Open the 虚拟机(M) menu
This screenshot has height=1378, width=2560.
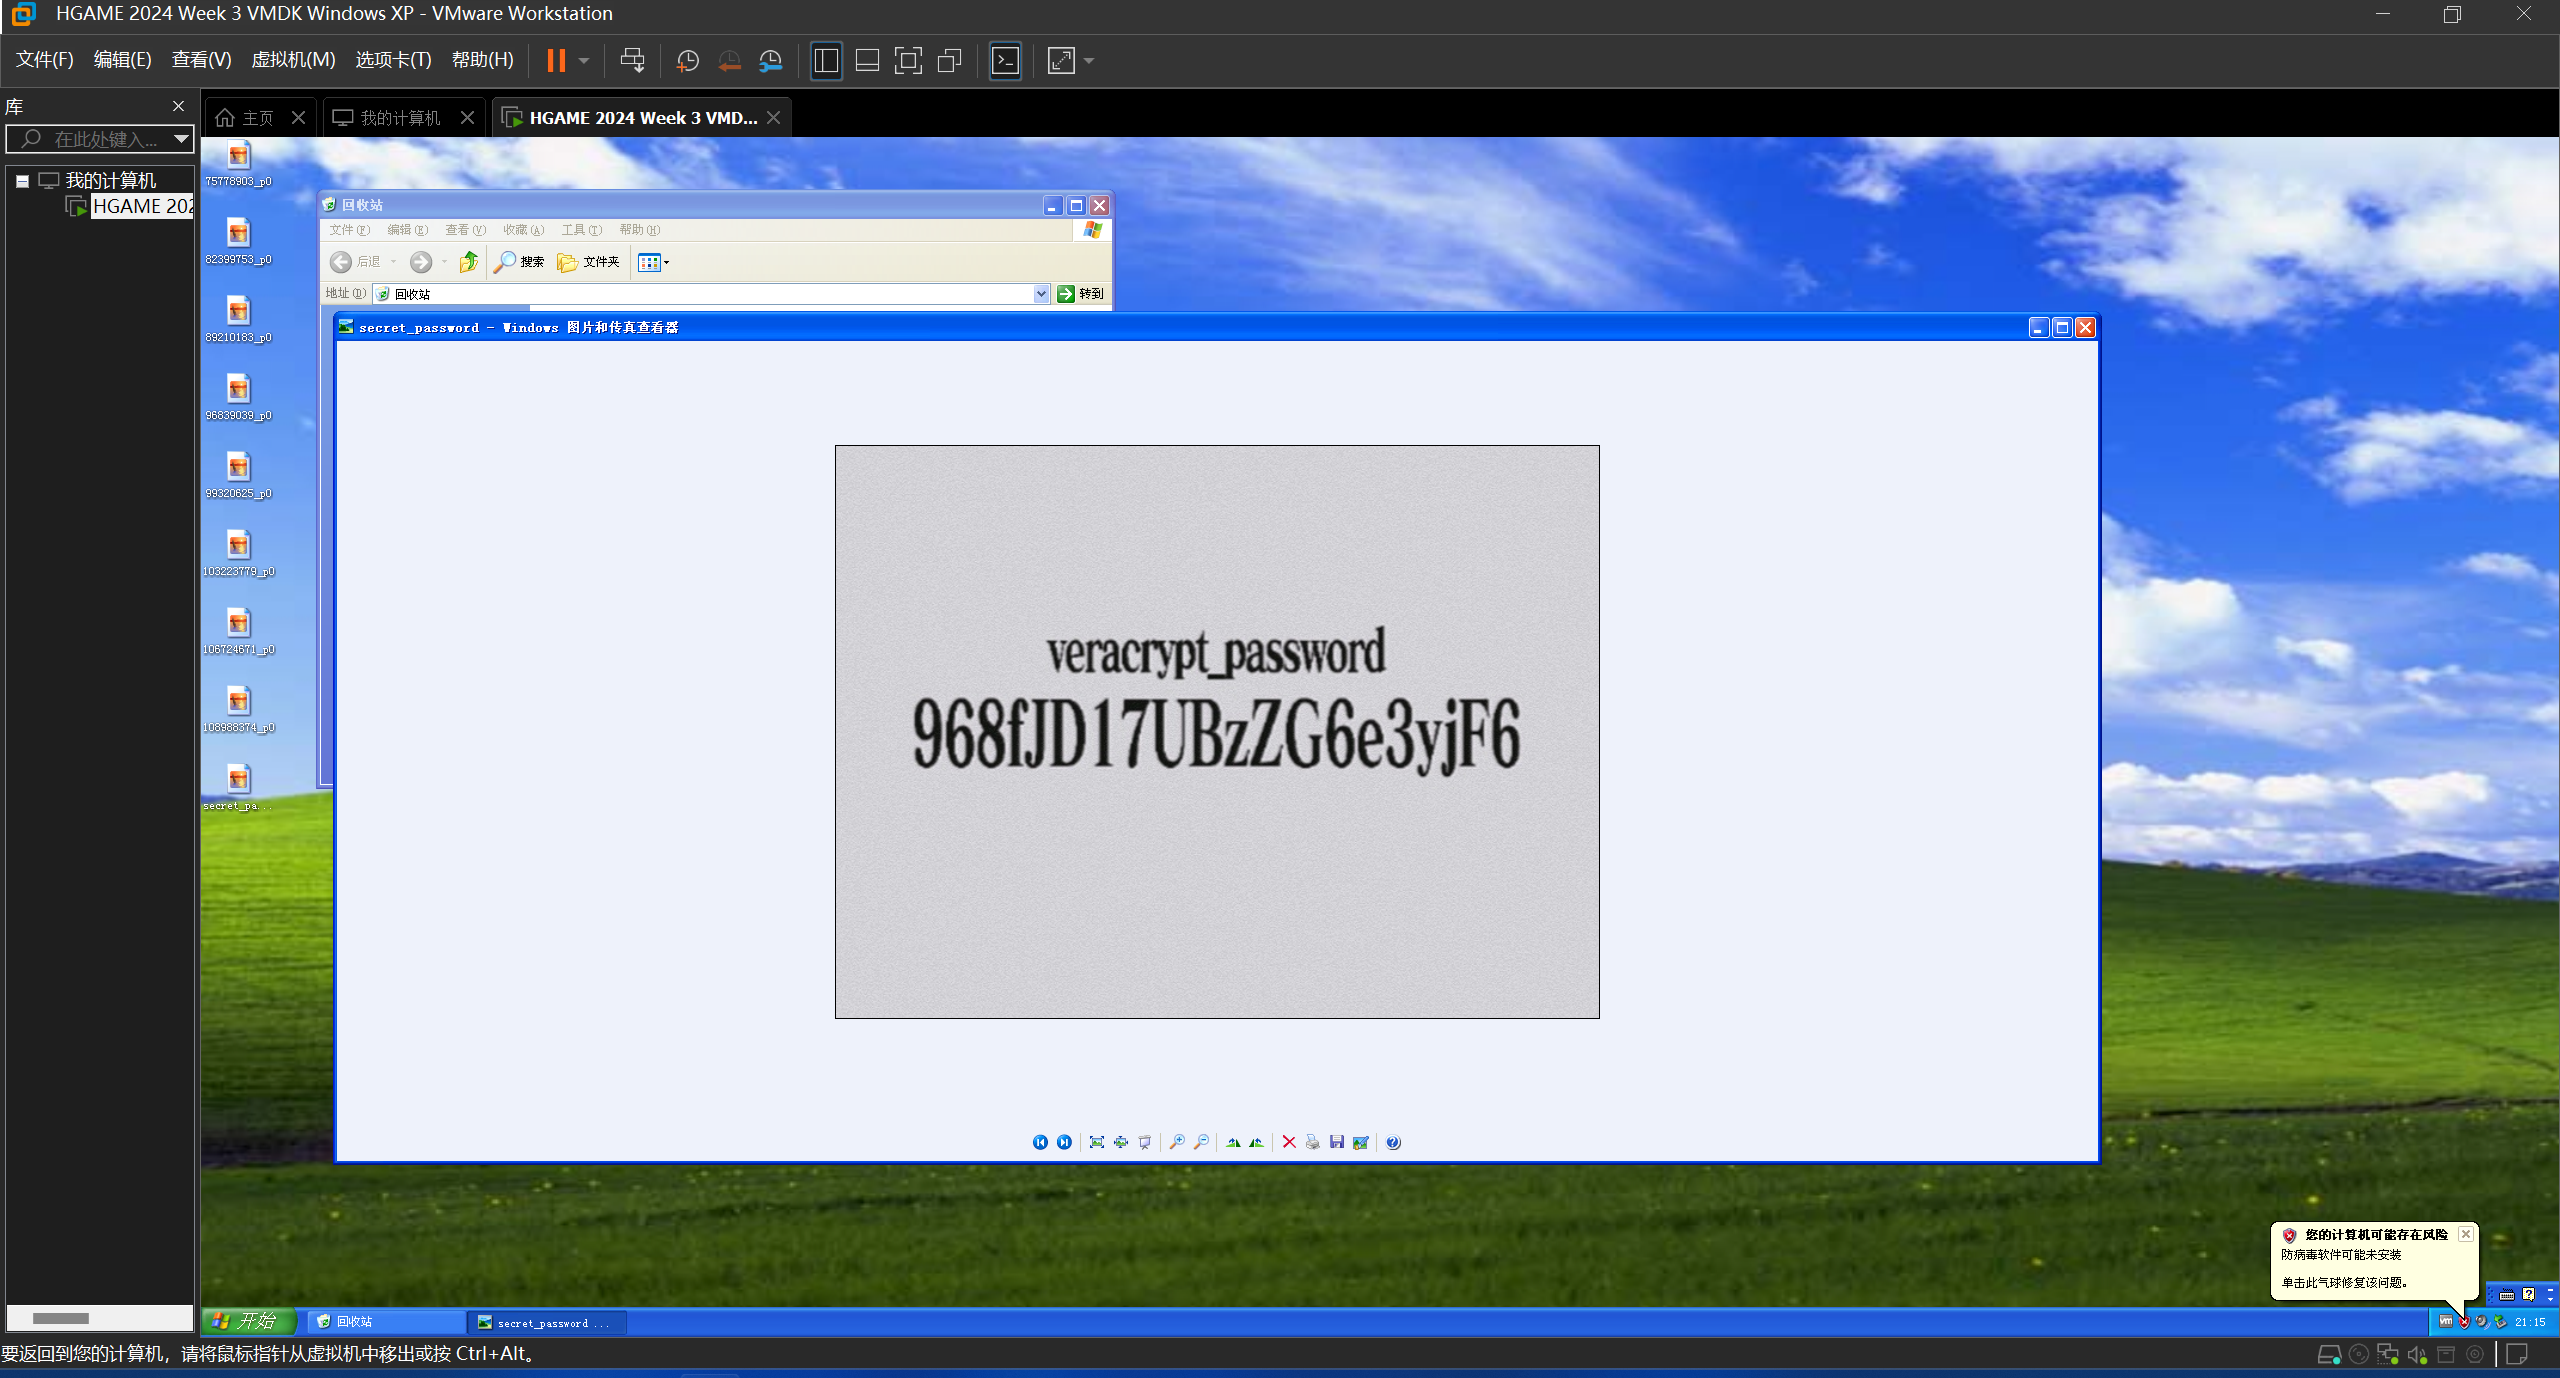pyautogui.click(x=293, y=60)
